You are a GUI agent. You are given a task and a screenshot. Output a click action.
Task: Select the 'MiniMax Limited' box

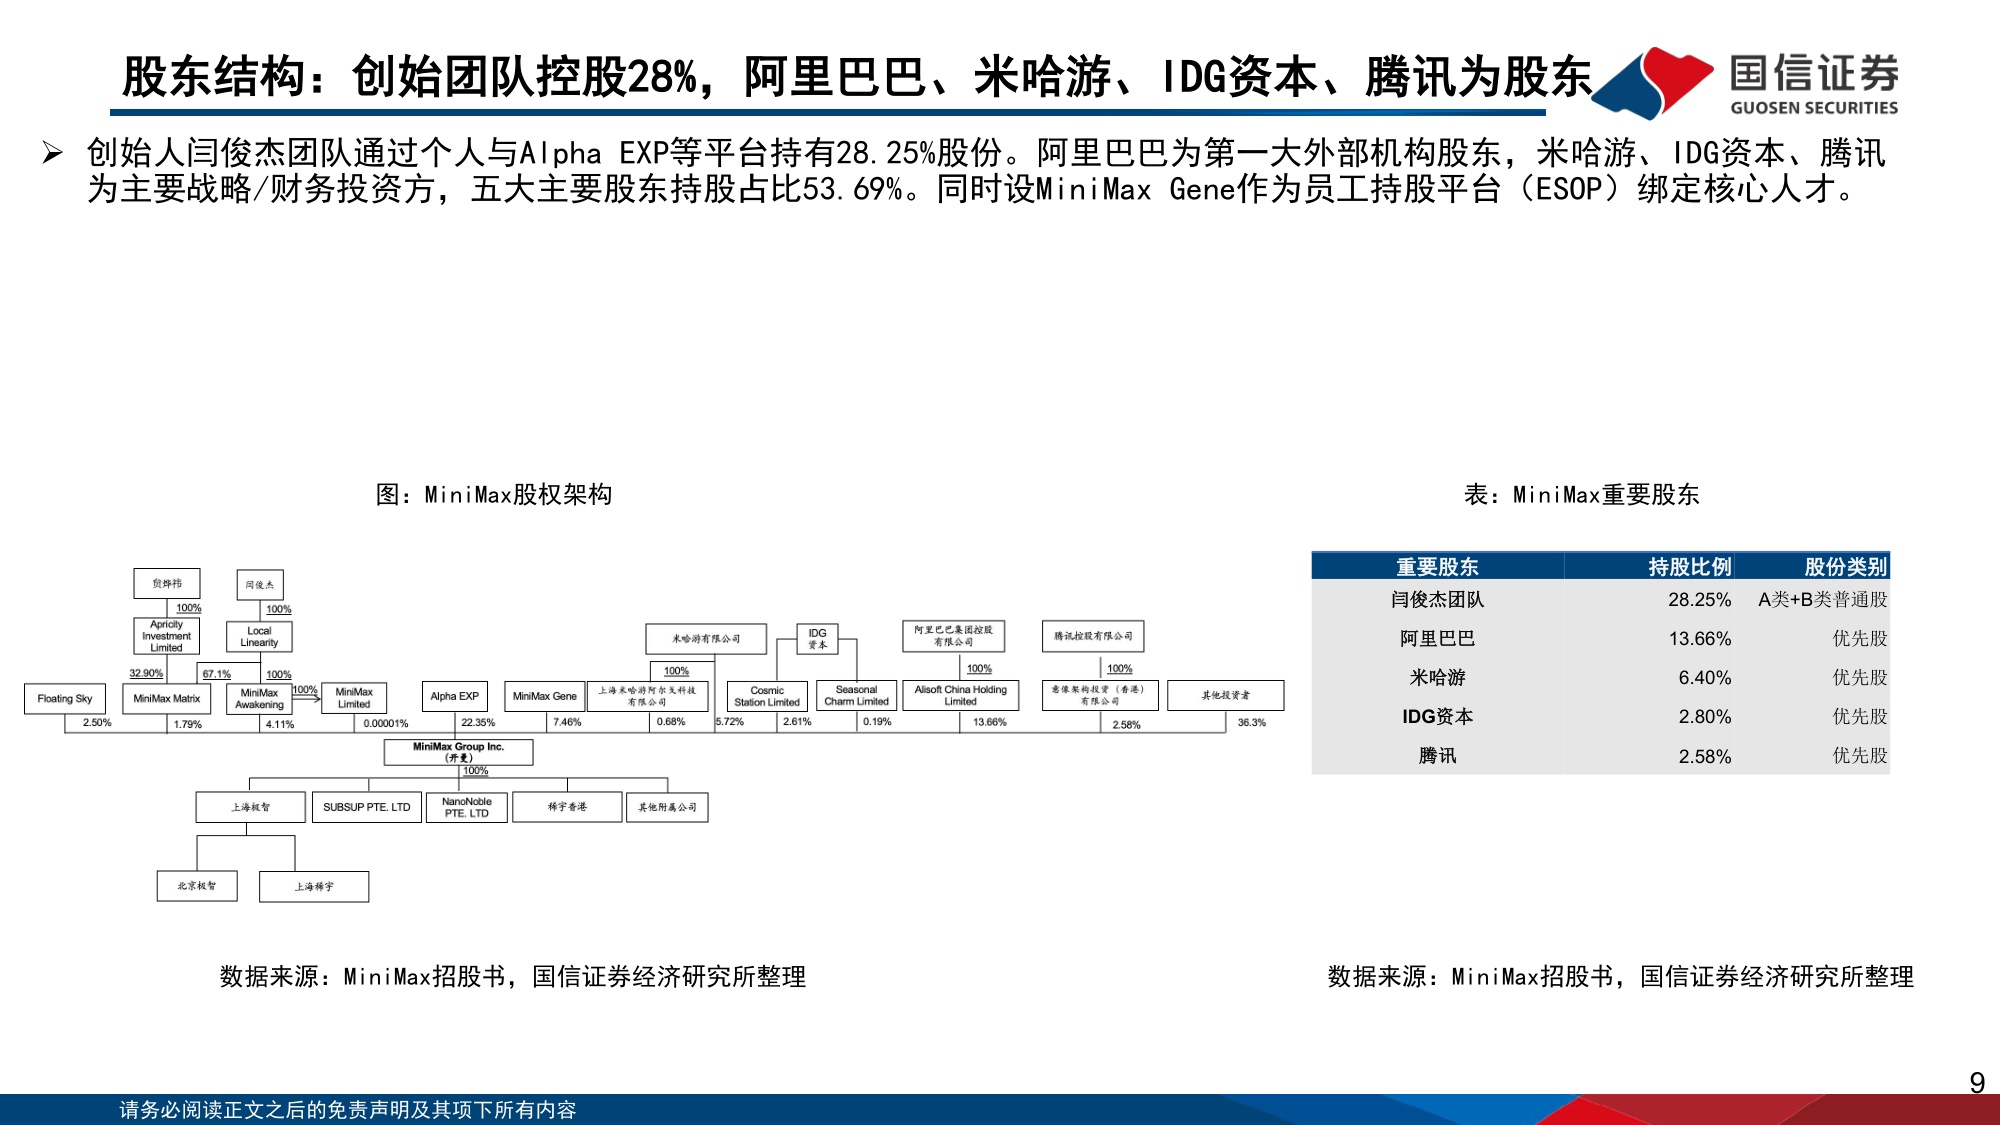point(354,697)
